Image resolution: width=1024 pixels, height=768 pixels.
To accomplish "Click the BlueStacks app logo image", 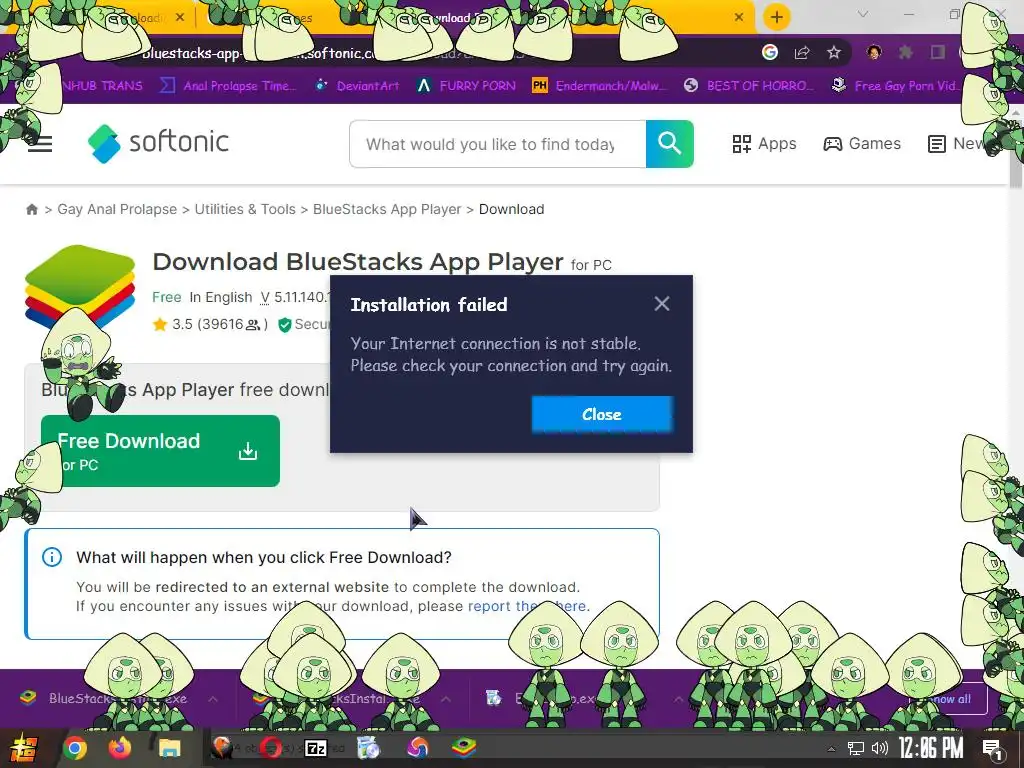I will (x=80, y=285).
